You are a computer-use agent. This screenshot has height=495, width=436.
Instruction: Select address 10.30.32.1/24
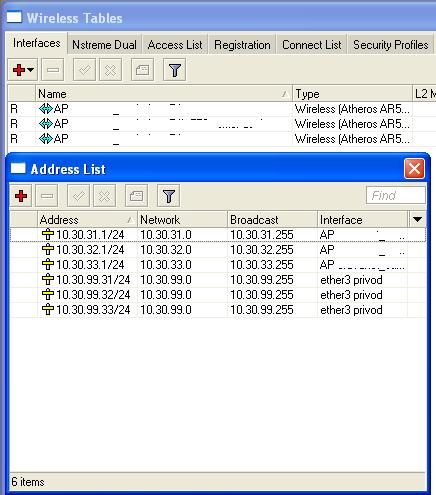click(x=90, y=250)
